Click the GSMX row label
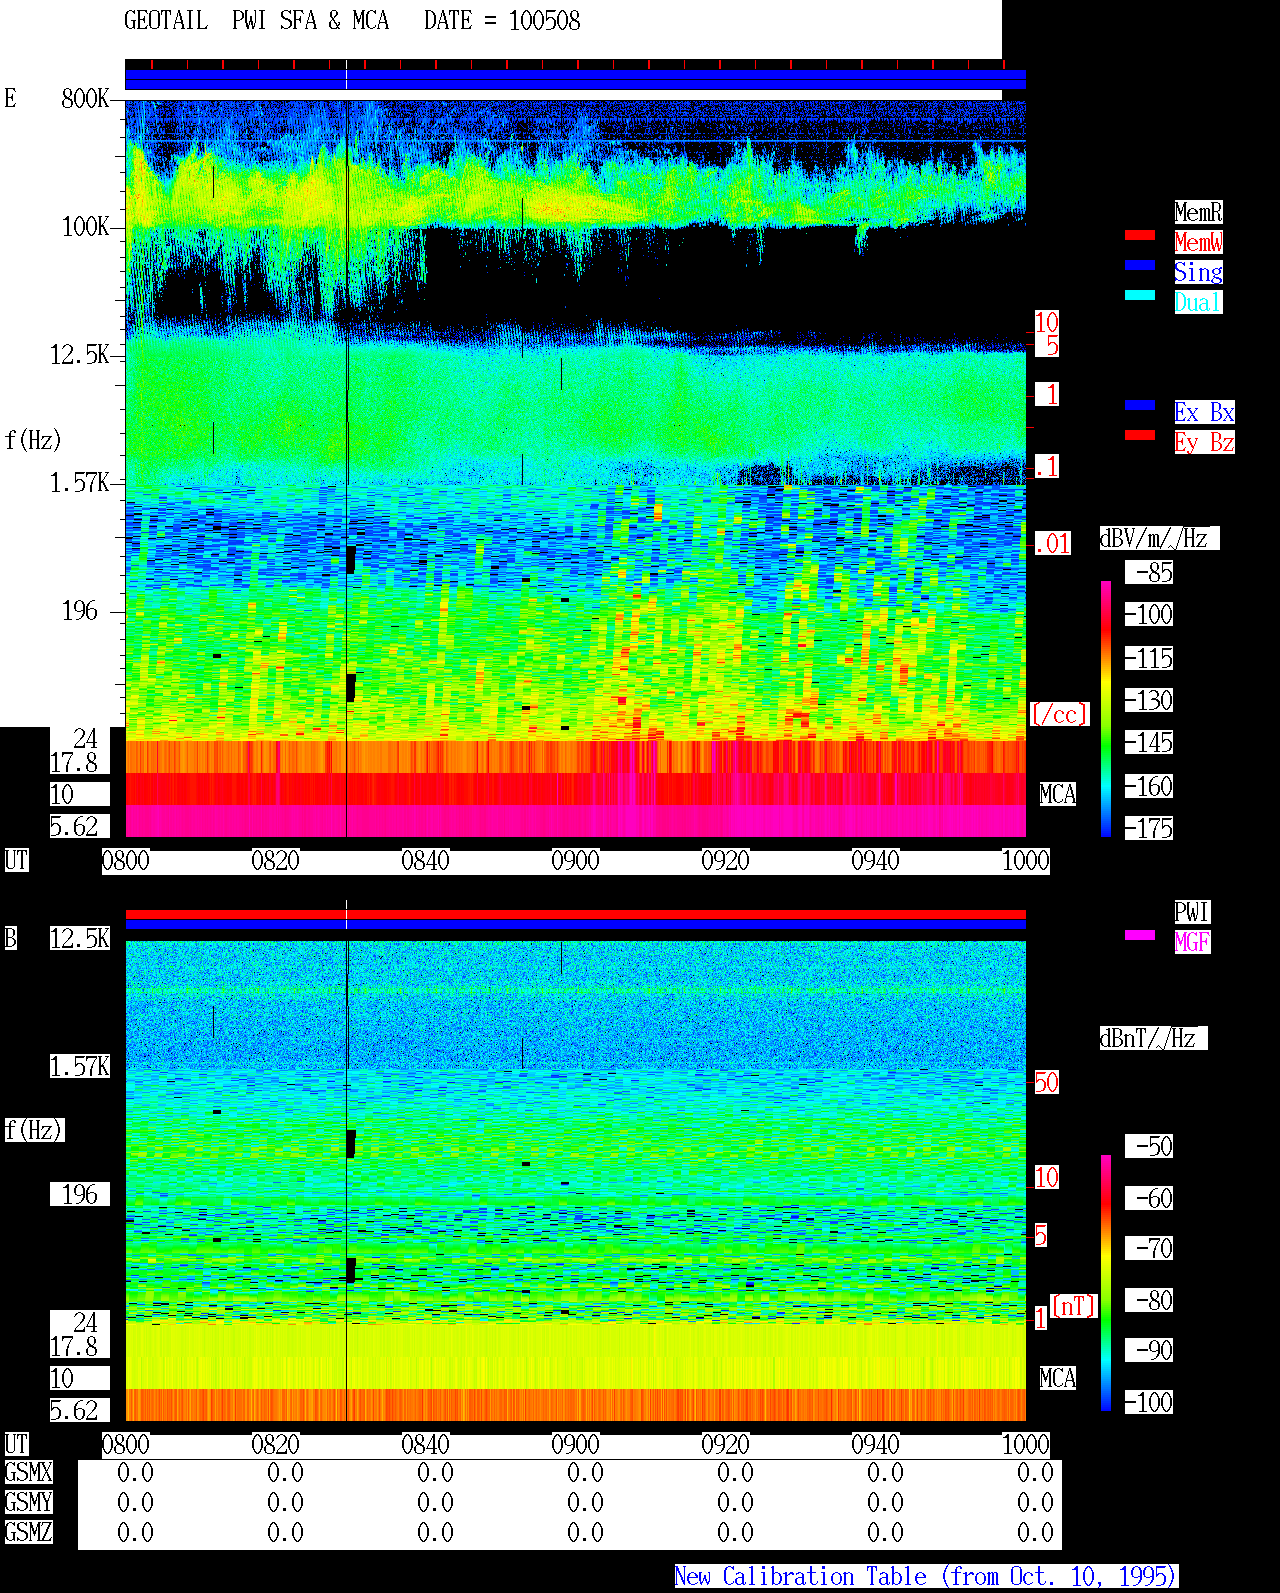 pos(28,1473)
